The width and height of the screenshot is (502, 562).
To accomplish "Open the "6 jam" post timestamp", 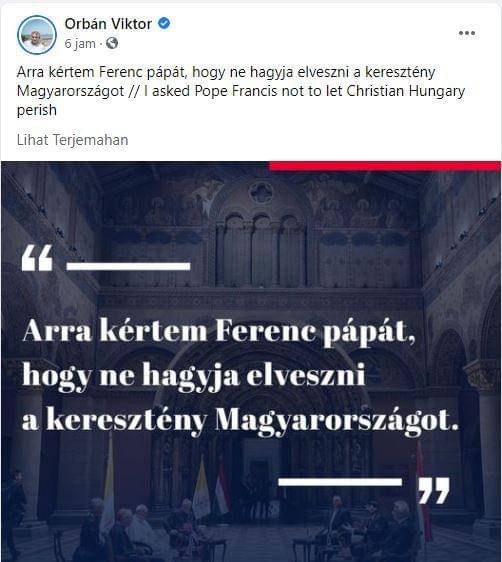I will pos(80,44).
